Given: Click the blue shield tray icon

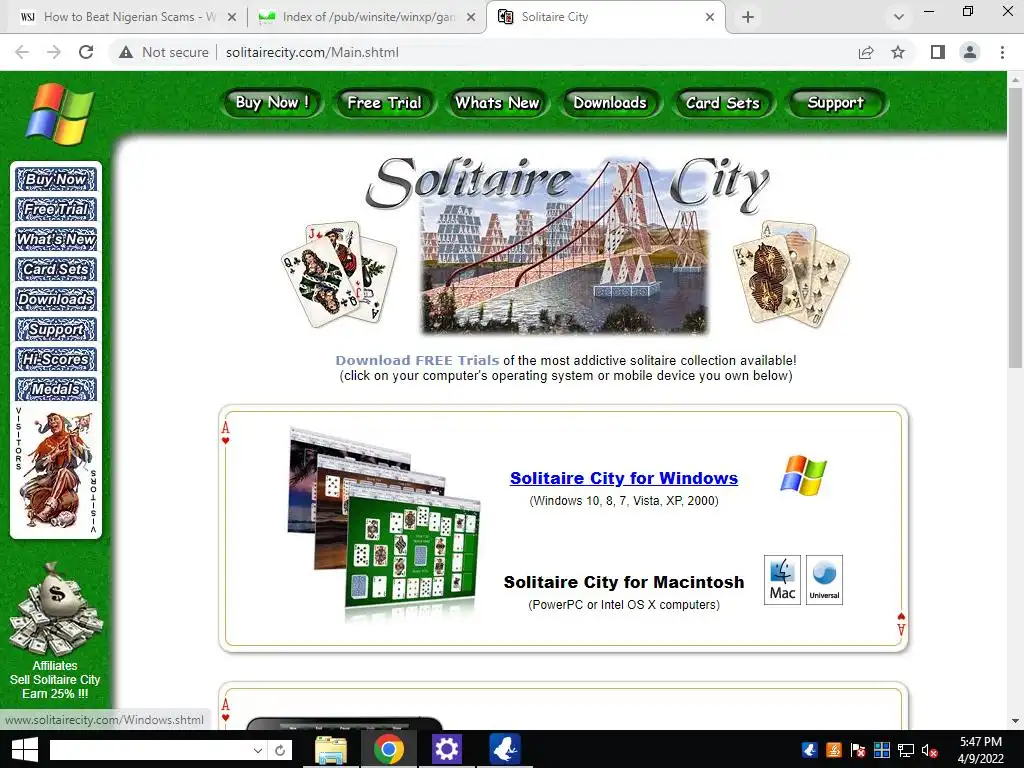Looking at the screenshot, I should 810,750.
